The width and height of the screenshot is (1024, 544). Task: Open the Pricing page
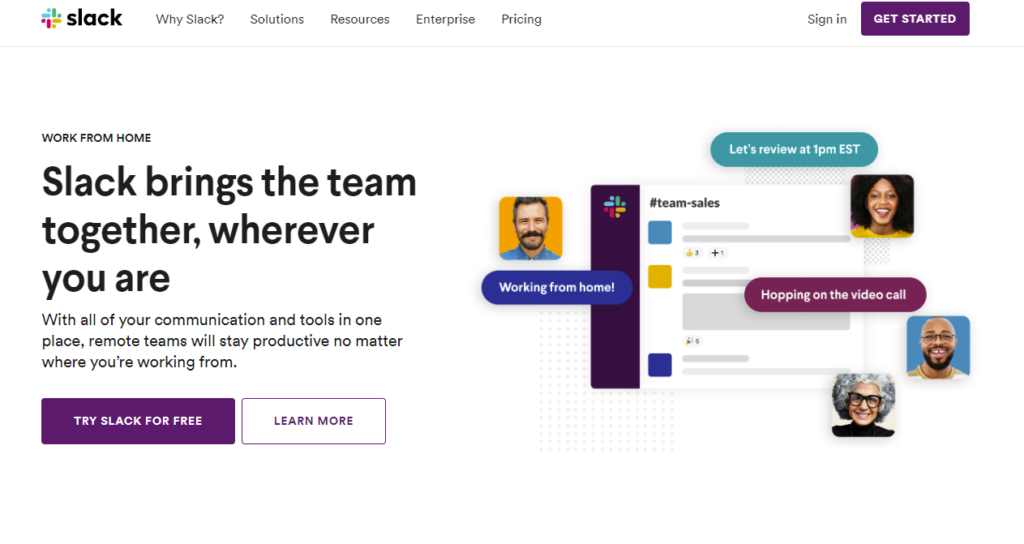point(521,20)
